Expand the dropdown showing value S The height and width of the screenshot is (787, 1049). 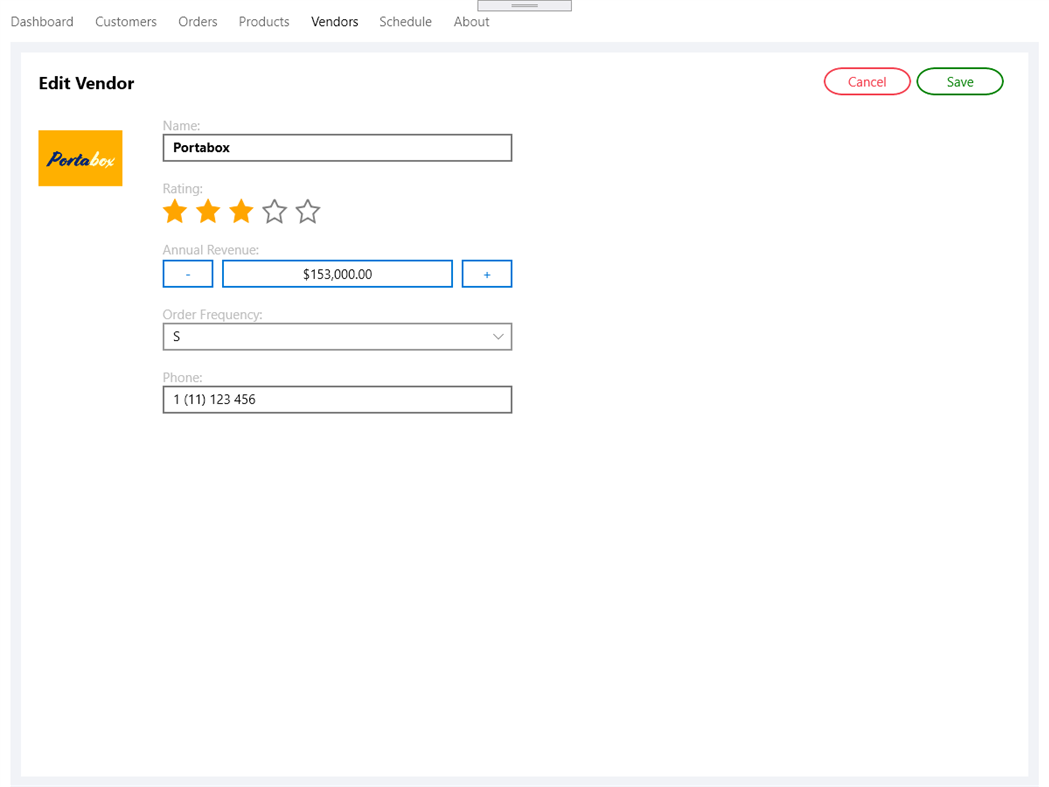[337, 336]
